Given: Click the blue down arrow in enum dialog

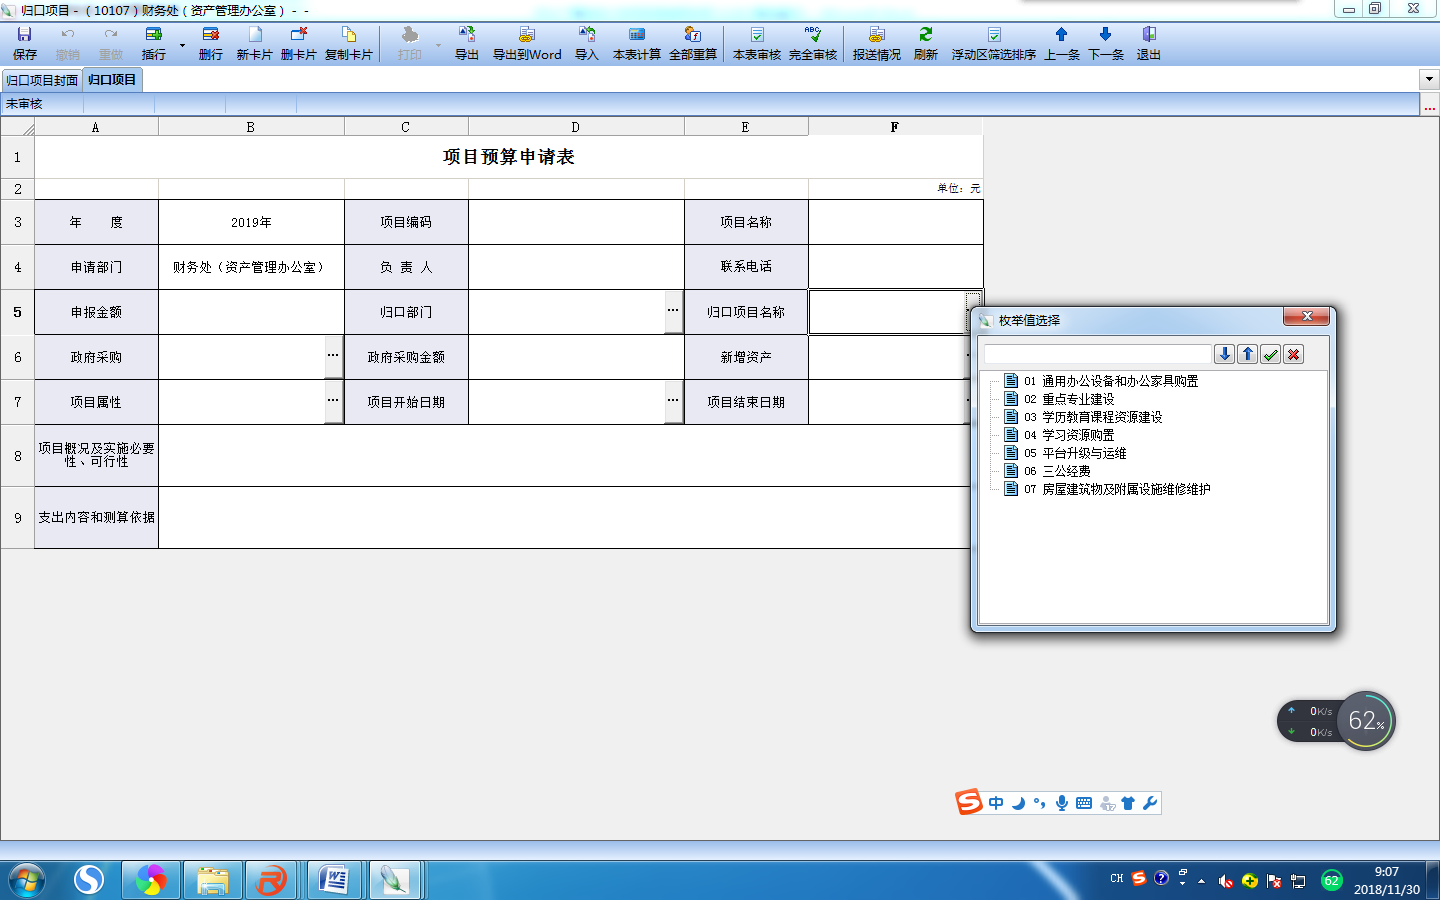Looking at the screenshot, I should pyautogui.click(x=1224, y=354).
